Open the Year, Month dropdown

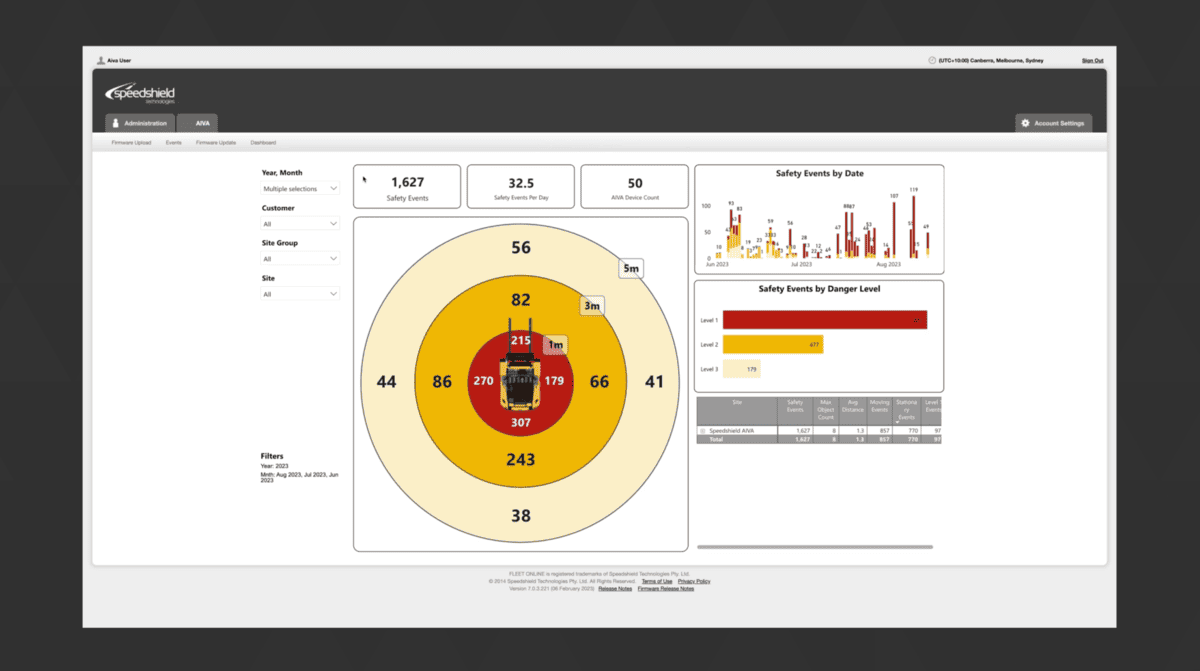tap(300, 188)
